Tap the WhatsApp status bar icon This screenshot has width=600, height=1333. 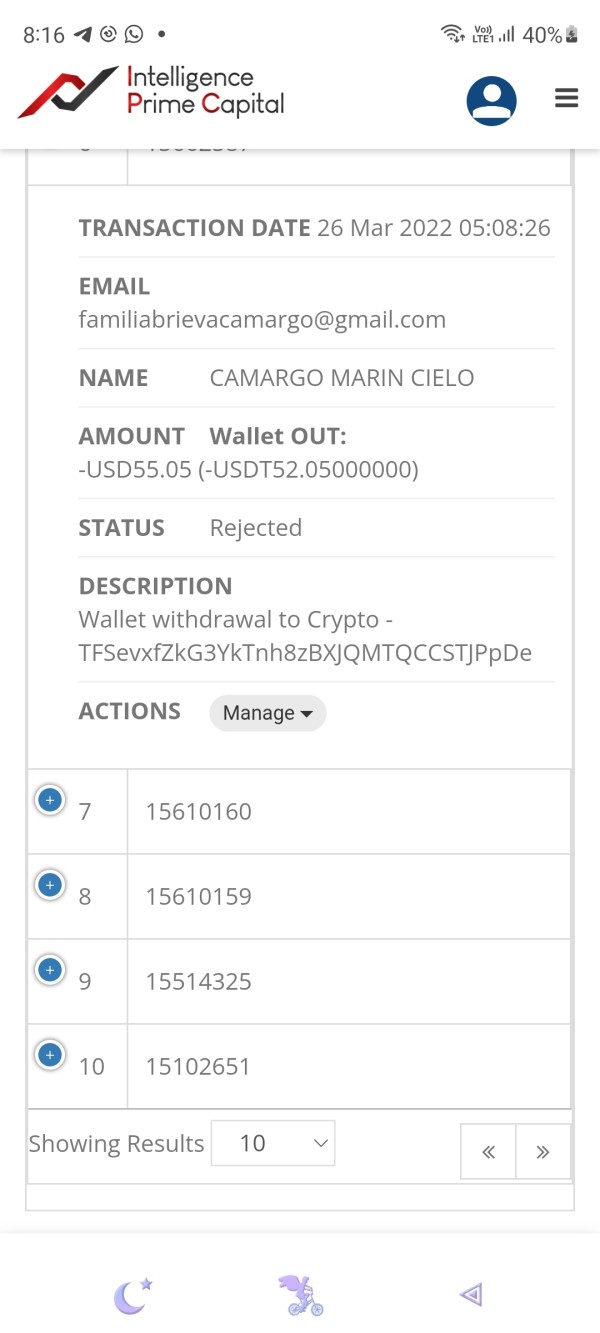(x=133, y=34)
